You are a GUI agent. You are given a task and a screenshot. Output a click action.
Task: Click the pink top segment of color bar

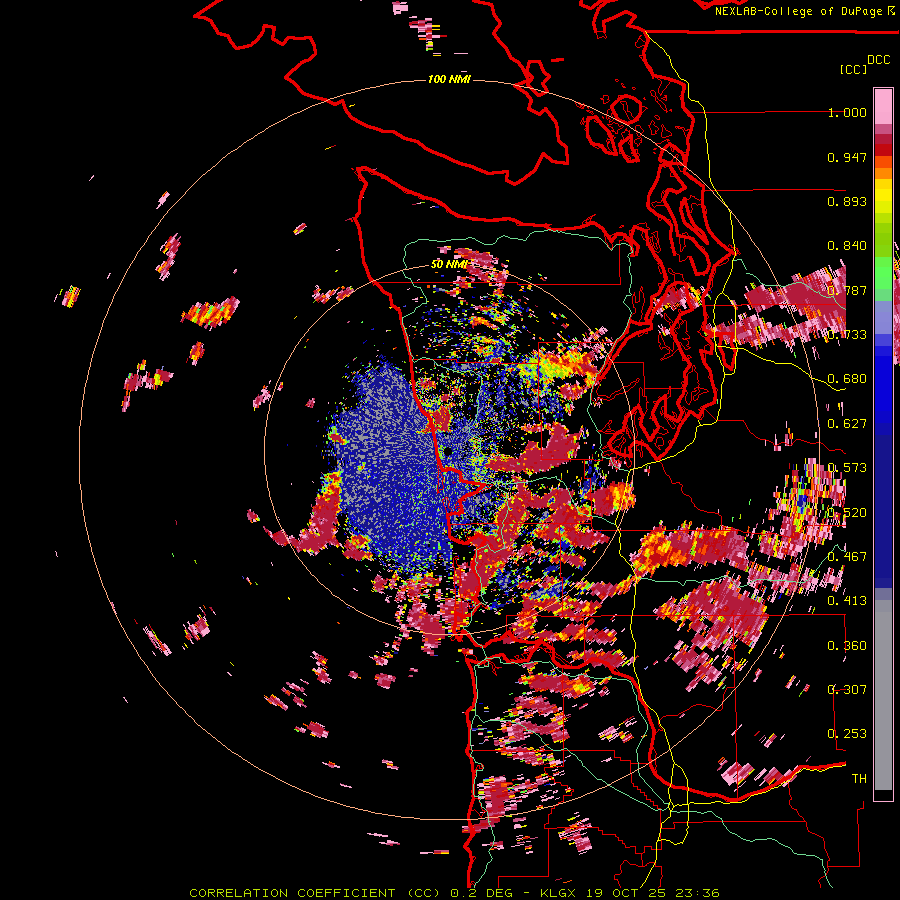tap(883, 106)
